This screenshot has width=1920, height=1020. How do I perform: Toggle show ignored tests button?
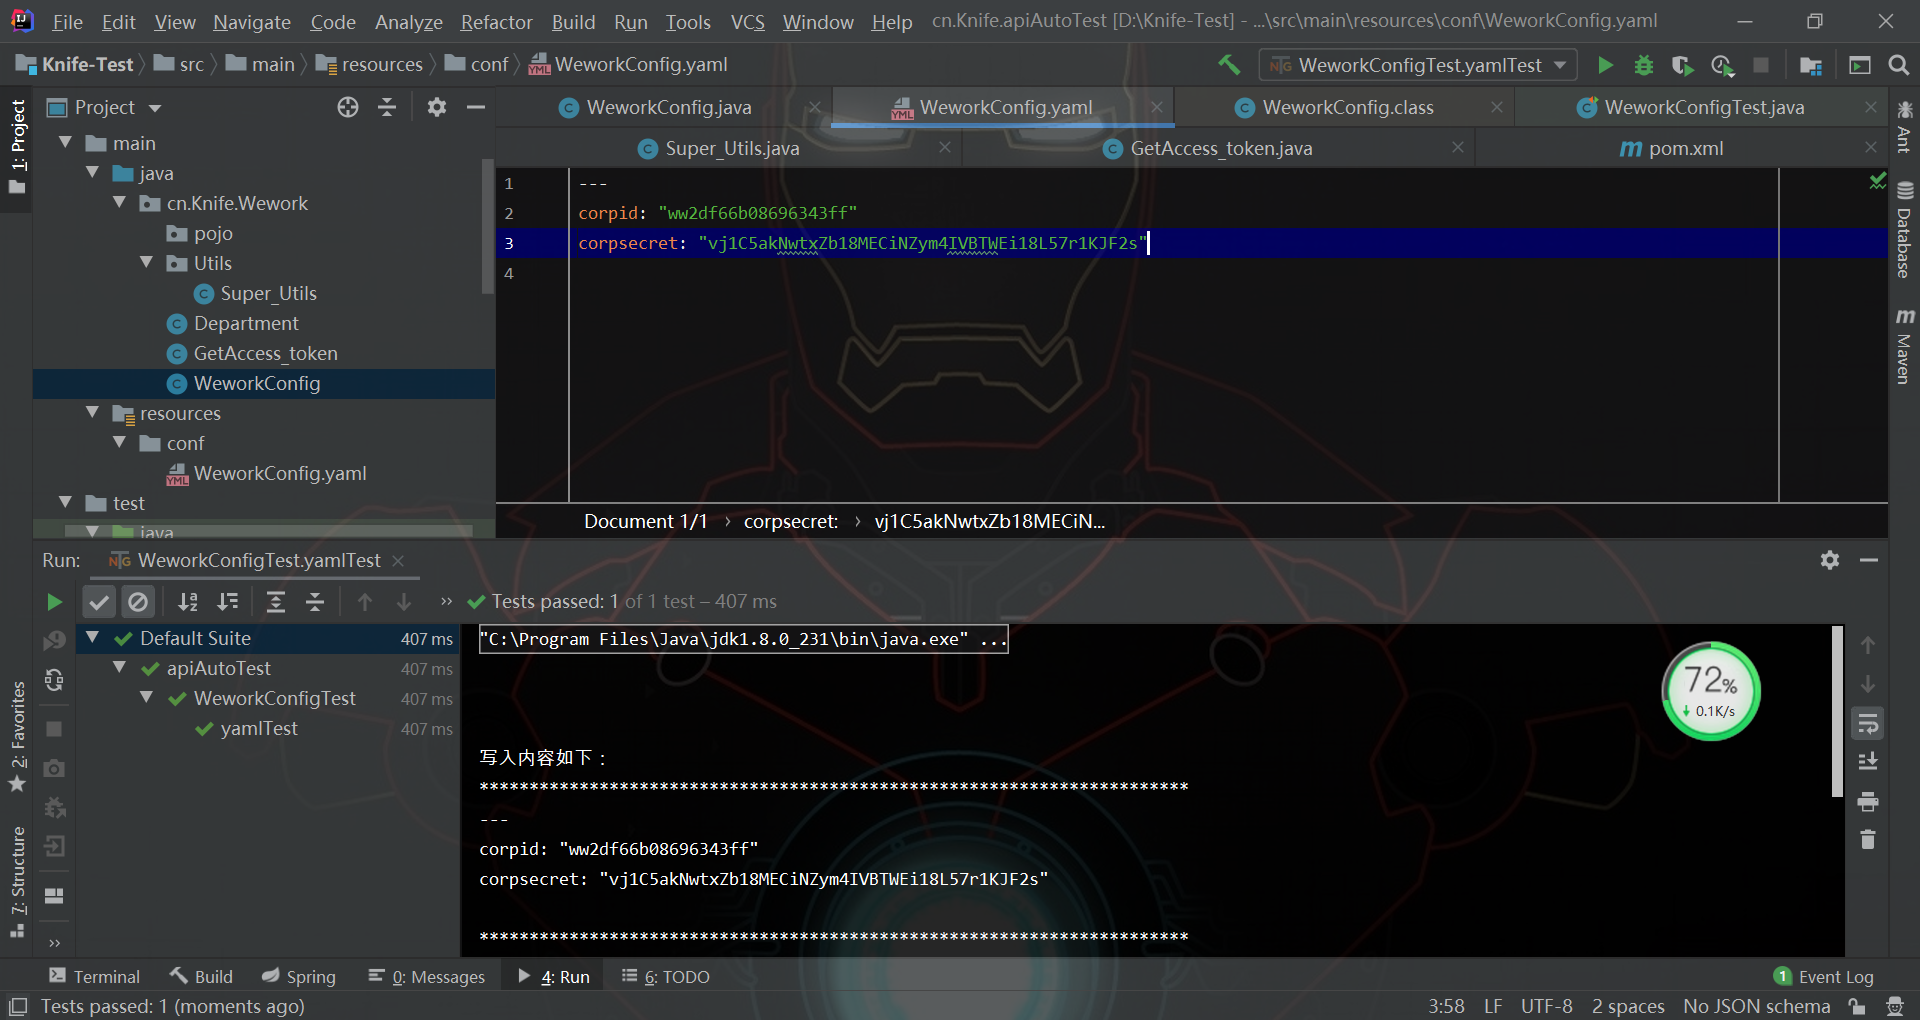[138, 602]
